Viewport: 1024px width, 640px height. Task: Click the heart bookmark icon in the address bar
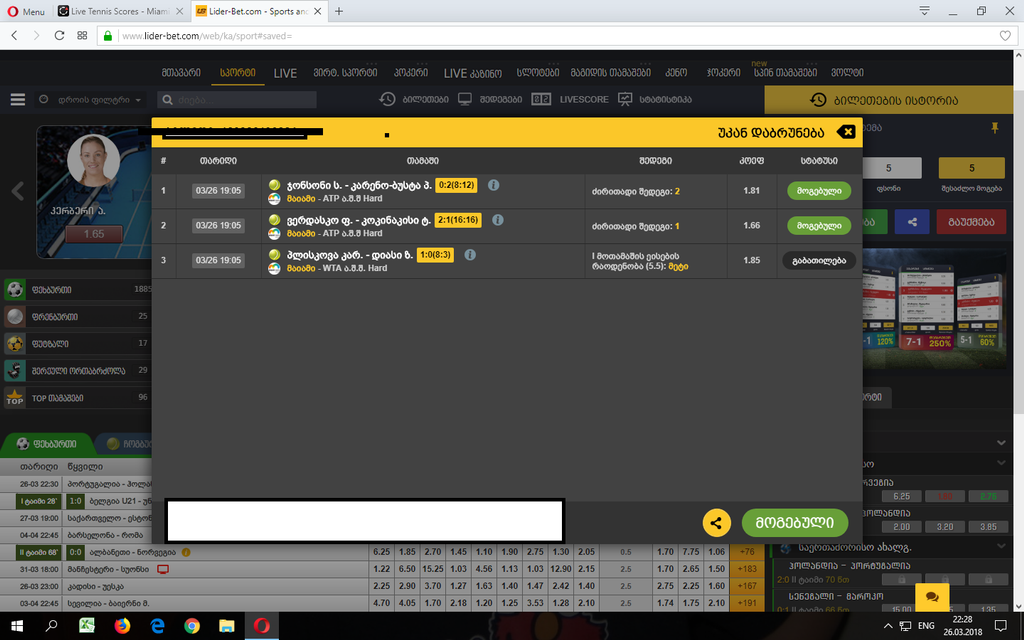point(1006,35)
